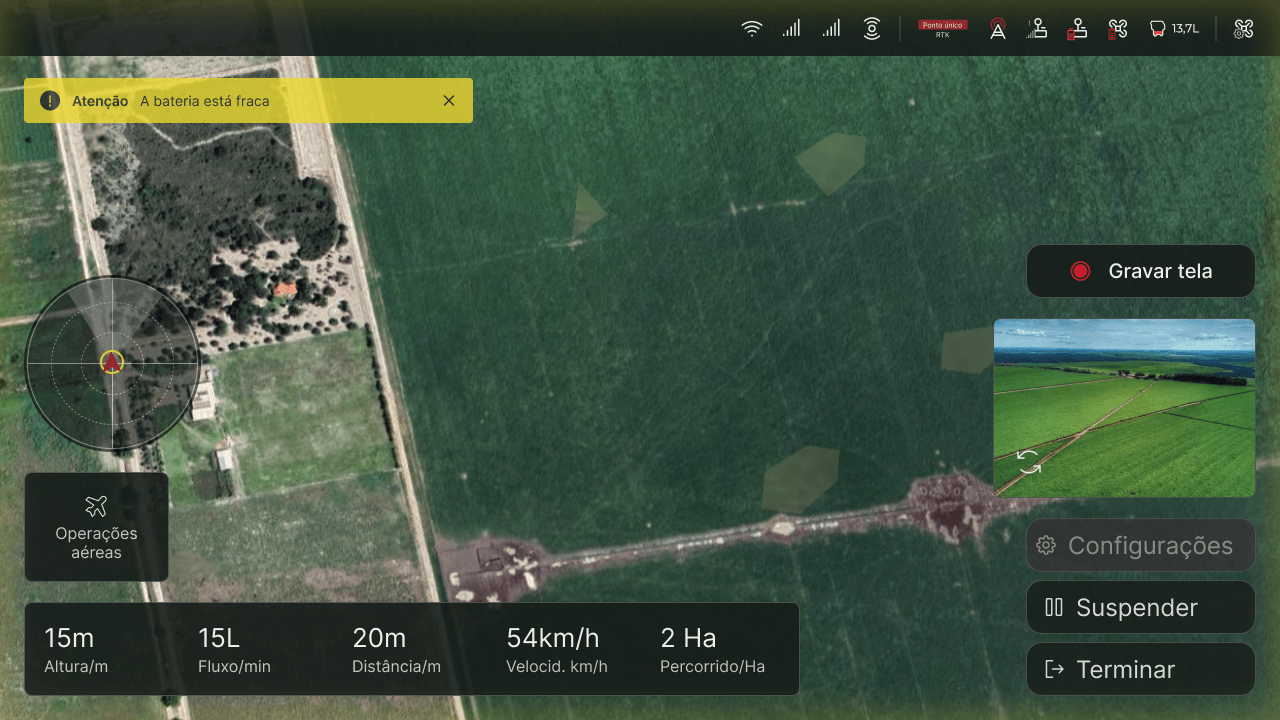
Task: Open the radar sensor status icon
Action: 872,29
